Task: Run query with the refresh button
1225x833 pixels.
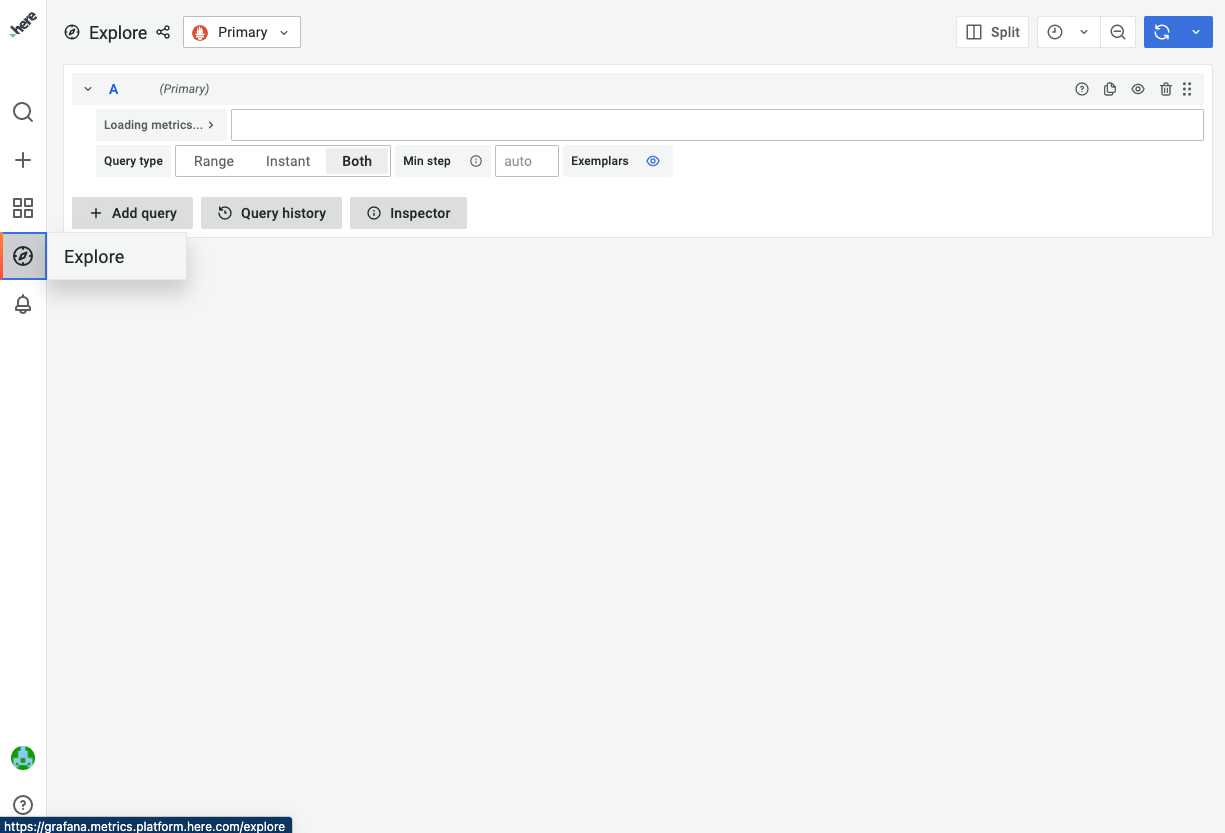Action: pos(1162,32)
